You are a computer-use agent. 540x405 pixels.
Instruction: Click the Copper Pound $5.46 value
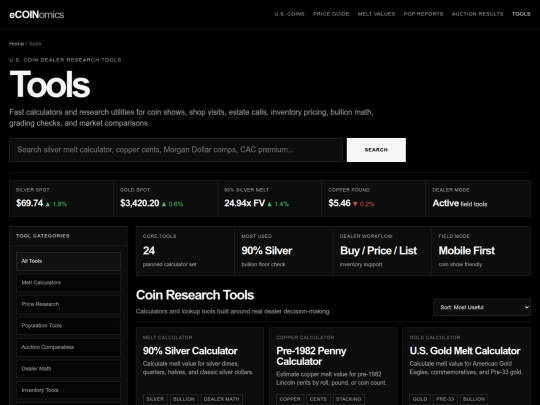339,203
